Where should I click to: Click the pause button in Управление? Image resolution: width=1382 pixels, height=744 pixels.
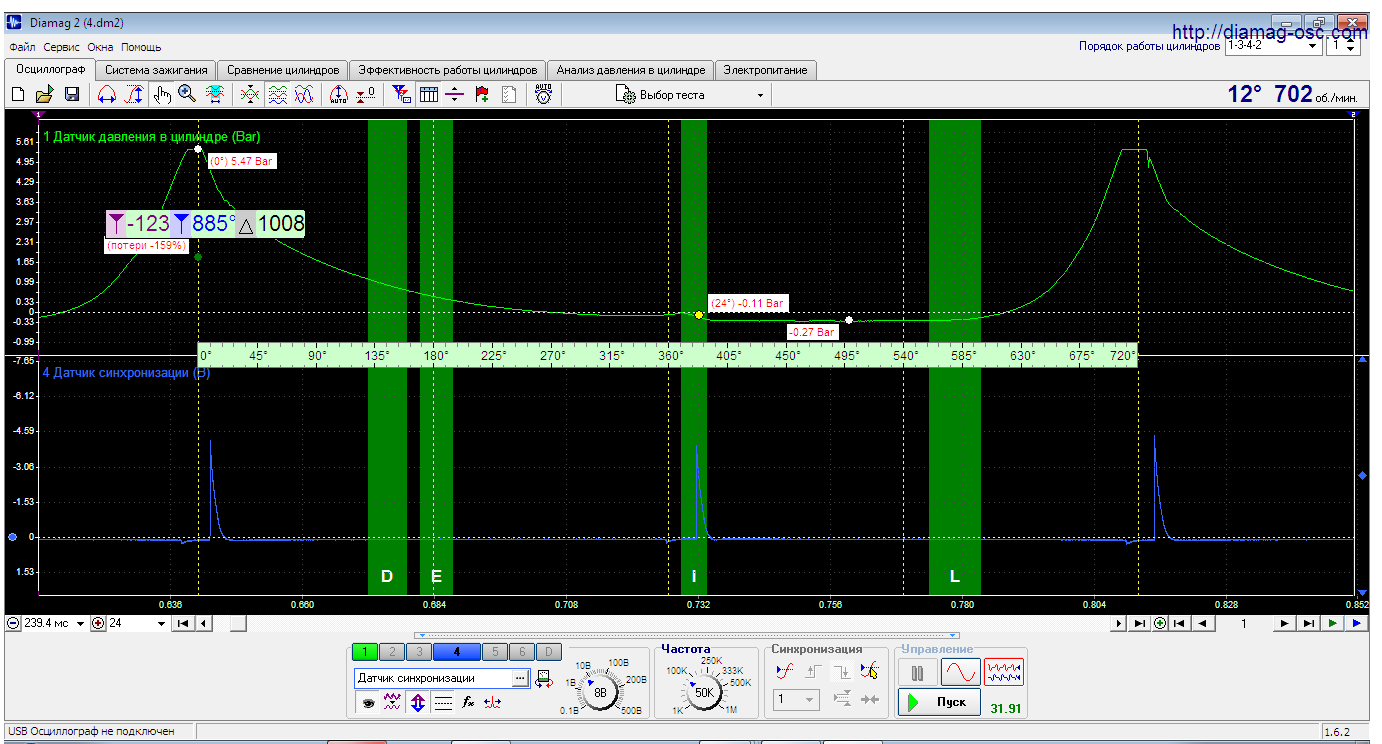[917, 672]
